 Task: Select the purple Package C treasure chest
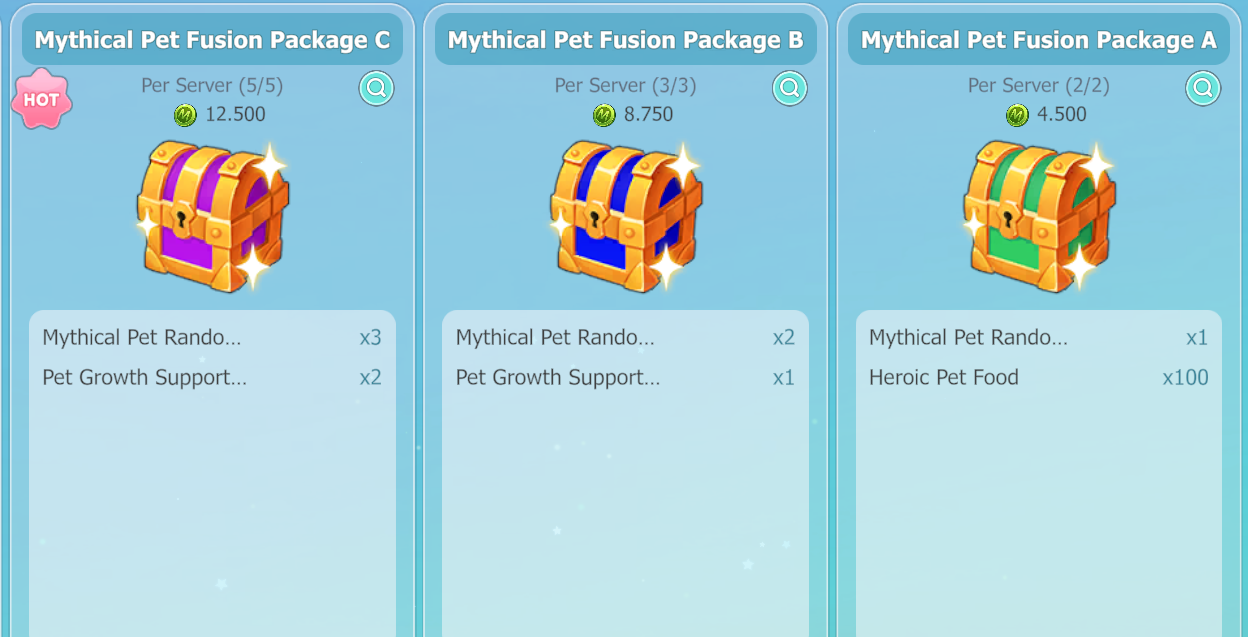pos(213,216)
